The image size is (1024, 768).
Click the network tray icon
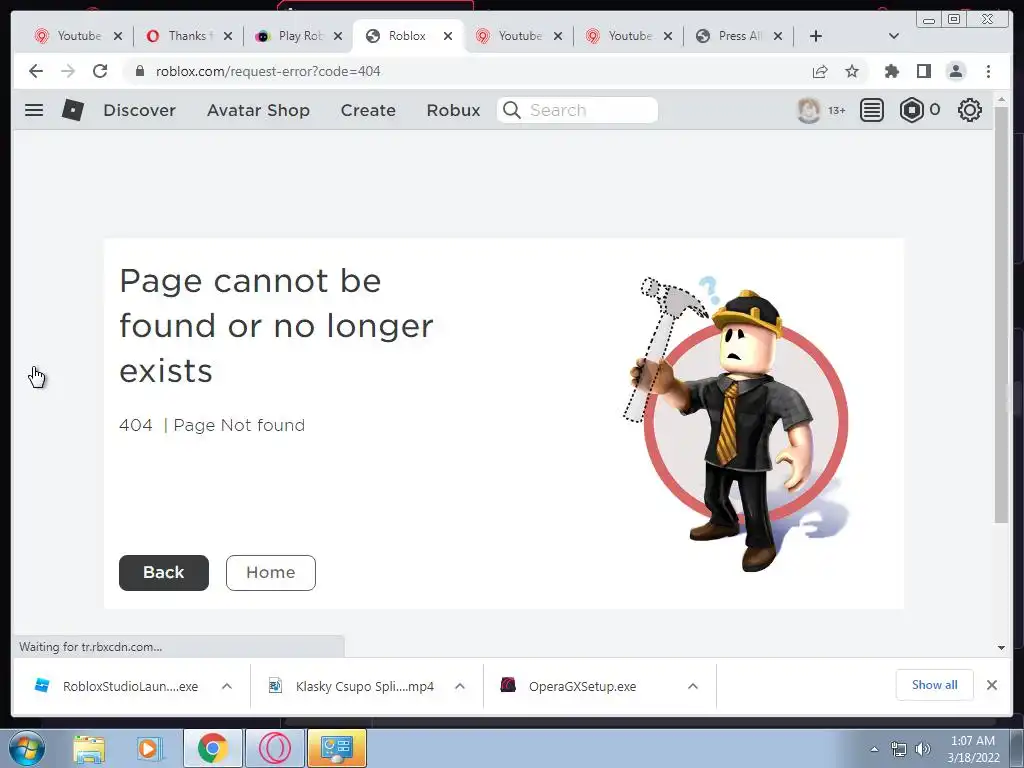coord(899,749)
